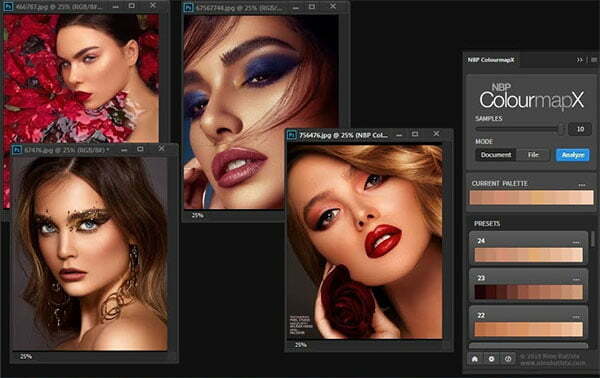This screenshot has width=600, height=378.
Task: Open options menu for preset 23
Action: click(x=576, y=280)
